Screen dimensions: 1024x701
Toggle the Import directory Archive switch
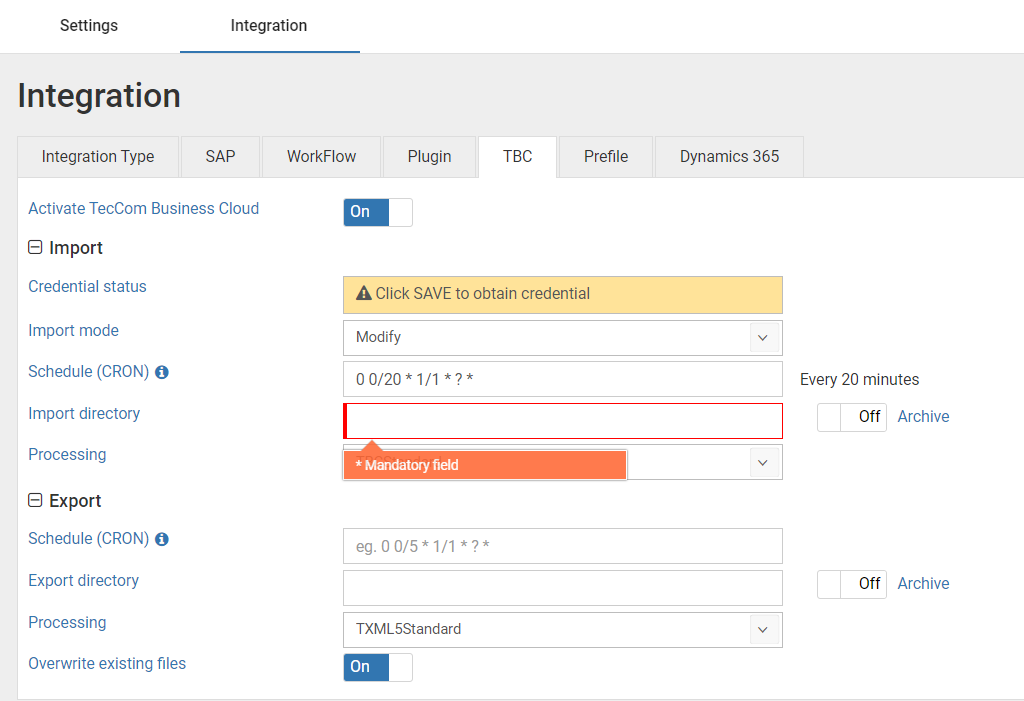(x=852, y=417)
